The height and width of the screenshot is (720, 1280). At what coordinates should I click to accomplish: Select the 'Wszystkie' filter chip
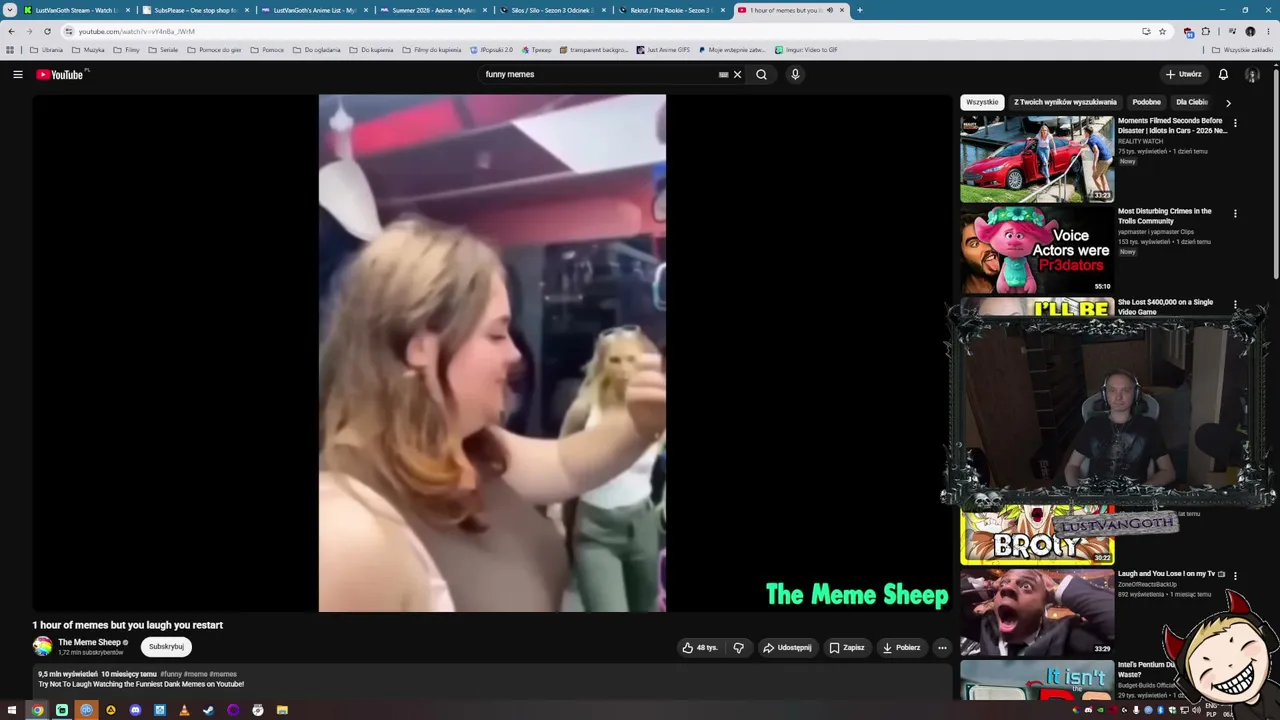(x=982, y=102)
